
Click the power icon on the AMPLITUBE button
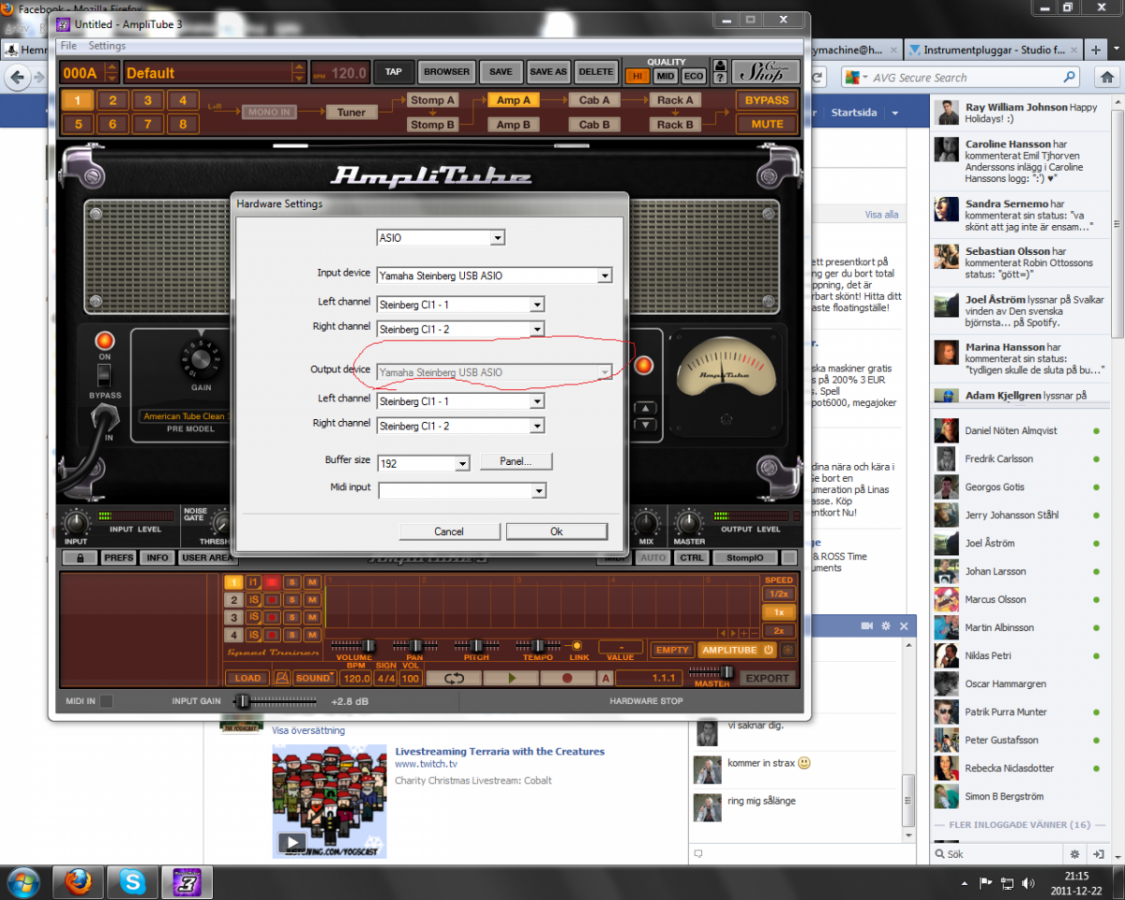(768, 650)
